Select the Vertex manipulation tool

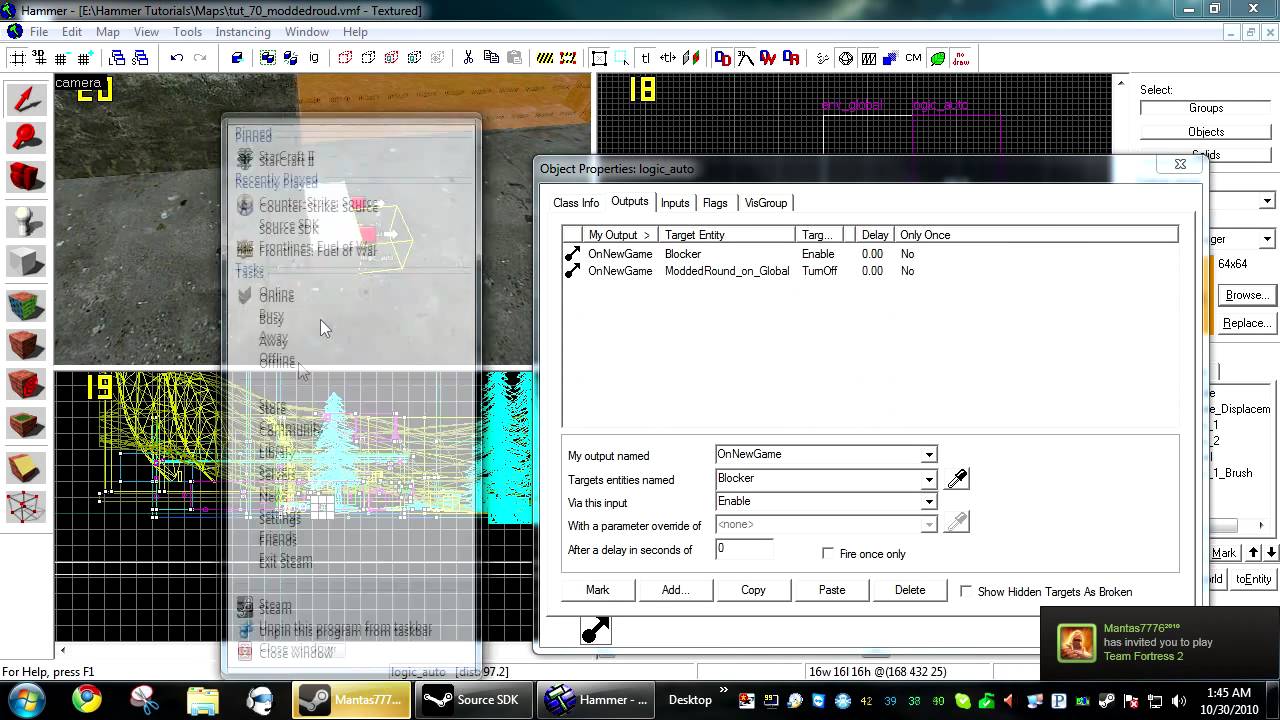pos(26,506)
